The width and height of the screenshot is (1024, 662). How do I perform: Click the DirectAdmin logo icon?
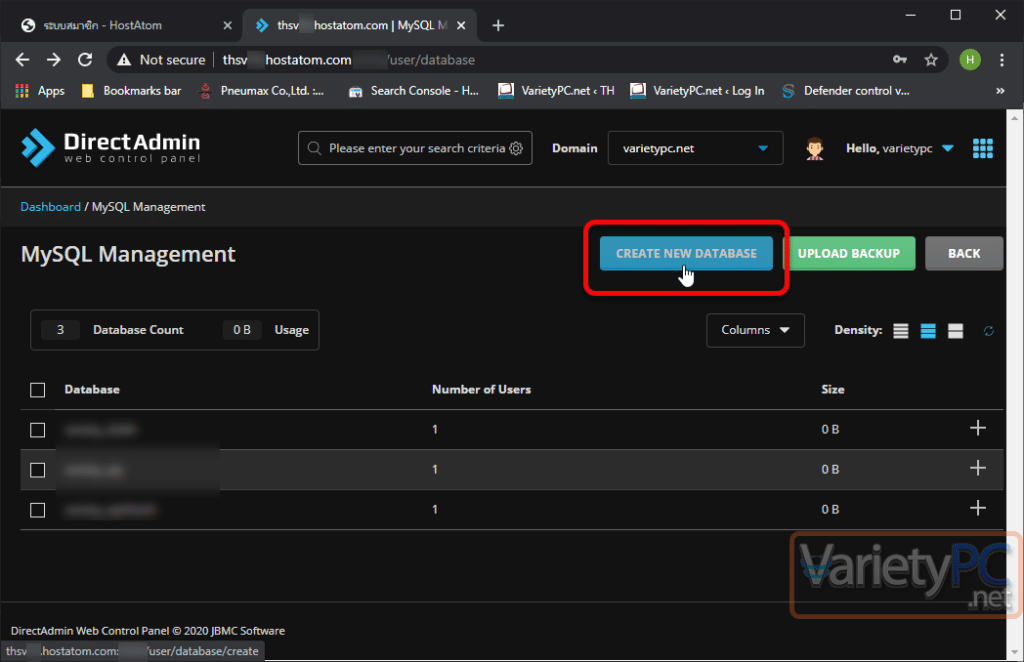(38, 147)
